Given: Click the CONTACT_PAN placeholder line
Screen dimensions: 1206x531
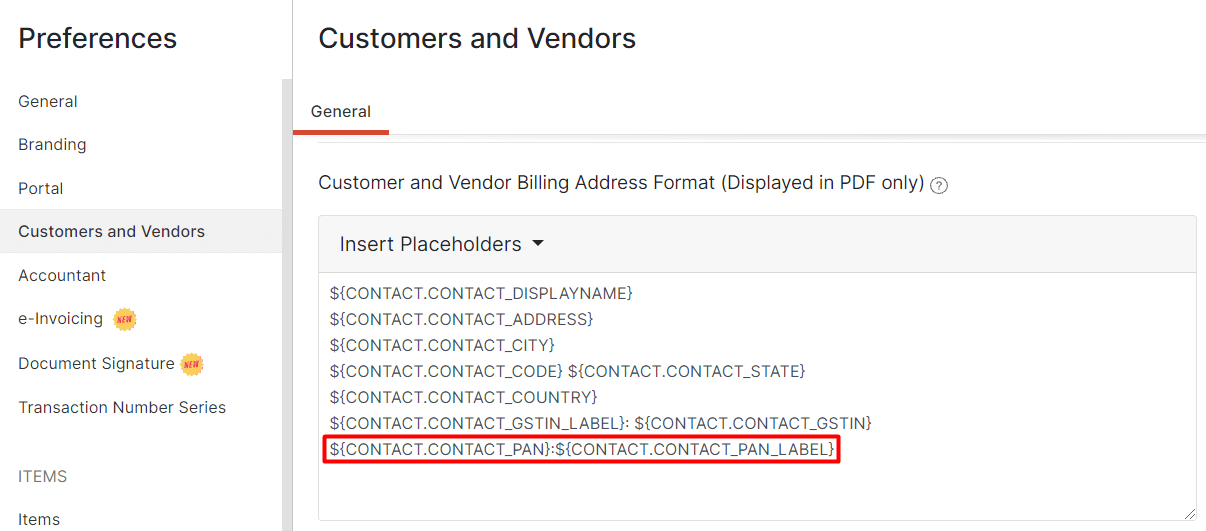Looking at the screenshot, I should [x=581, y=450].
